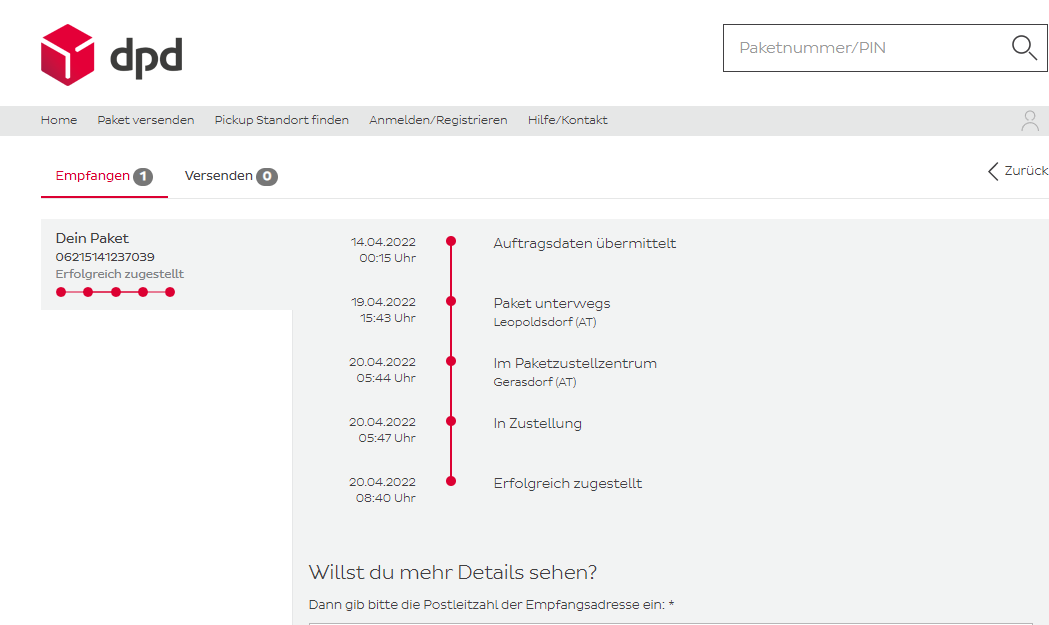The width and height of the screenshot is (1049, 625).
Task: Select the In Zustellung timeline dot
Action: [451, 421]
